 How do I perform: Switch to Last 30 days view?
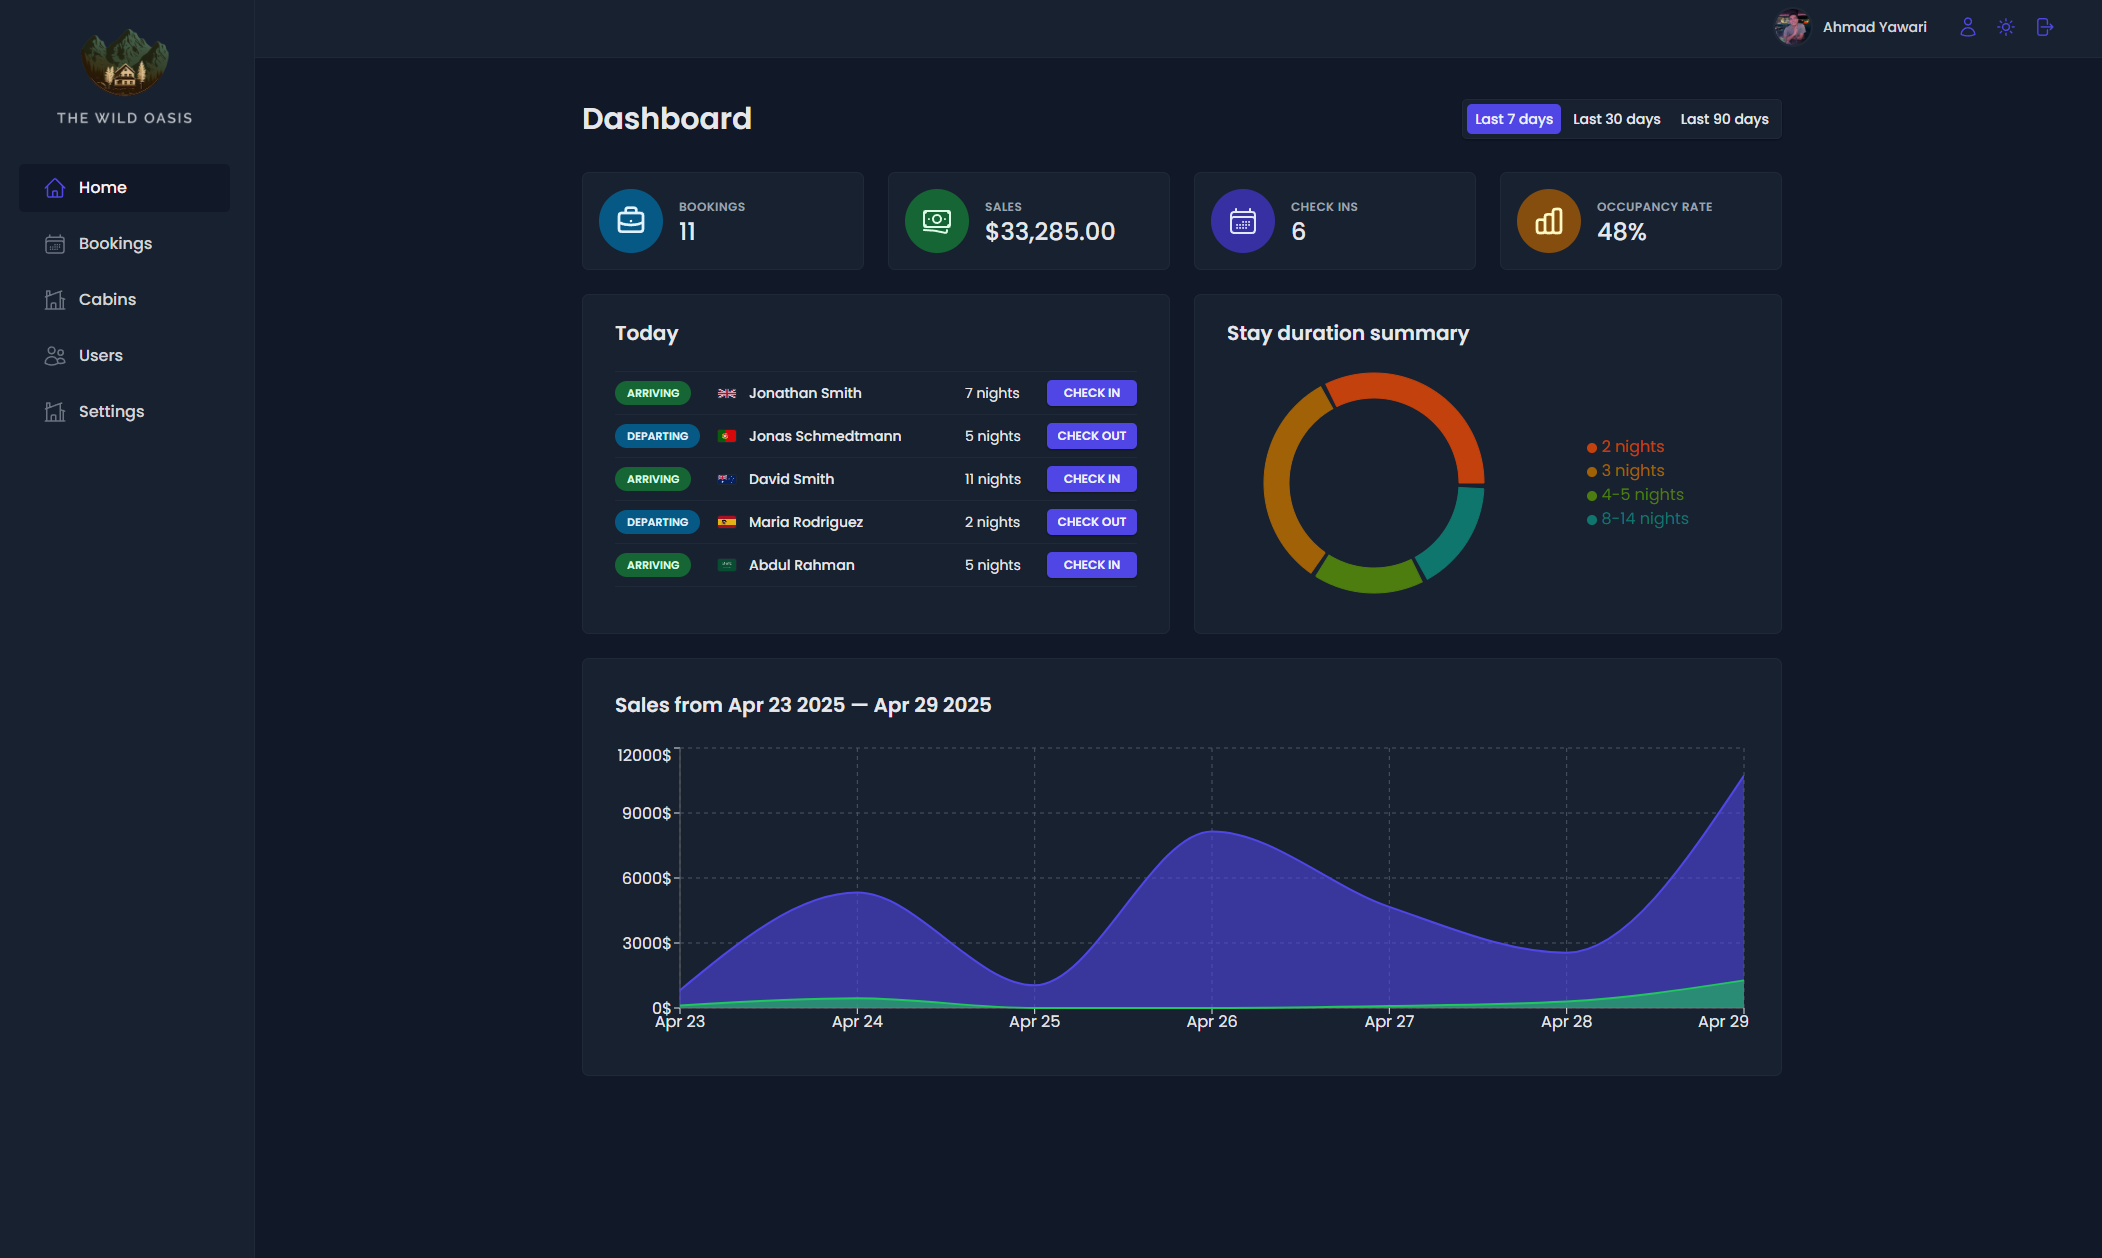[1616, 118]
